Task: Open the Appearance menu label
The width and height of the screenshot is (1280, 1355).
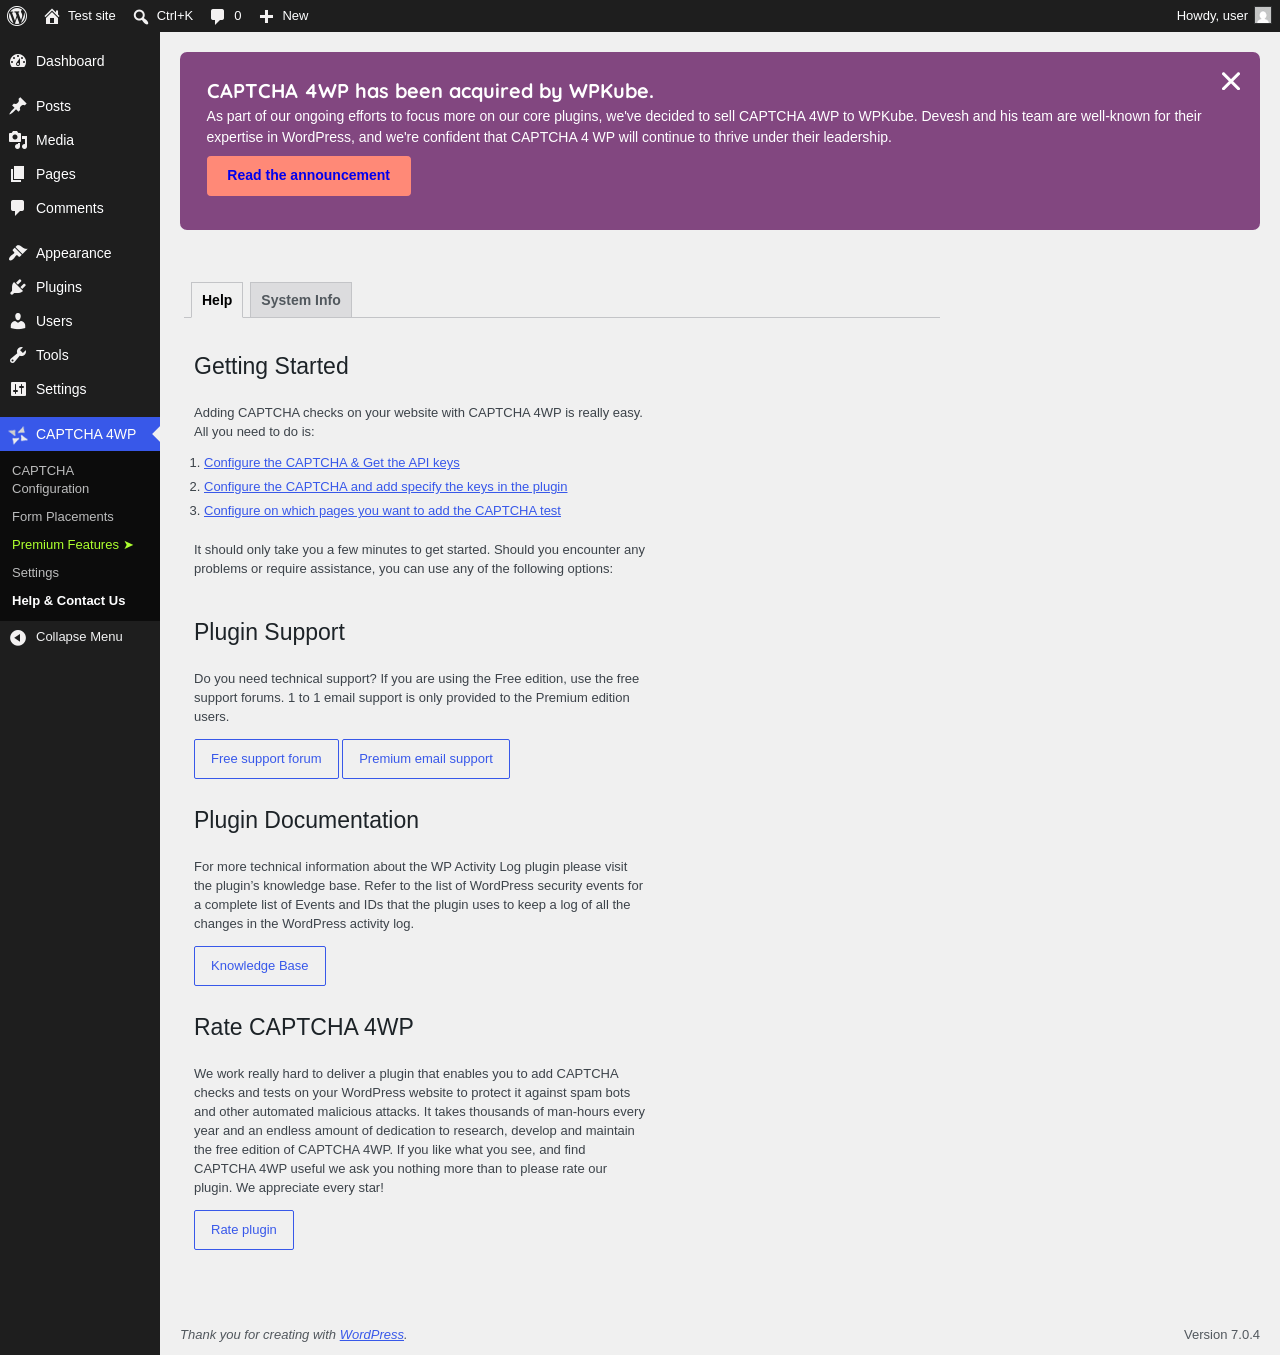Action: pos(74,253)
